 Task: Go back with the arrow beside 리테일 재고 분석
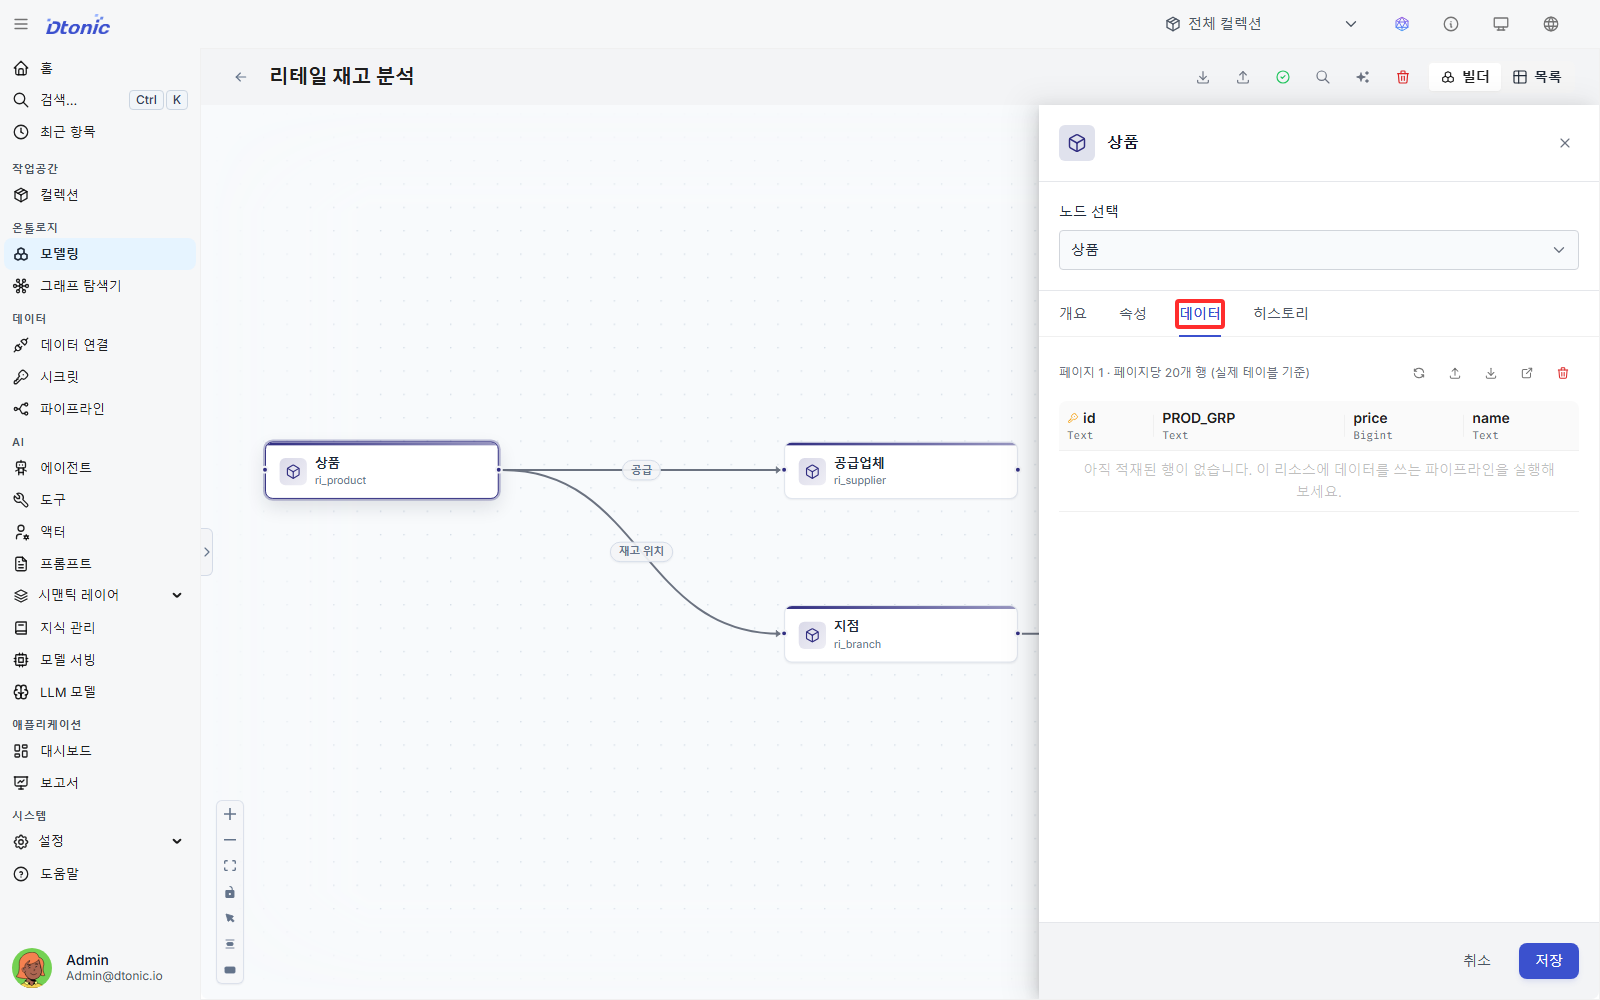point(241,77)
